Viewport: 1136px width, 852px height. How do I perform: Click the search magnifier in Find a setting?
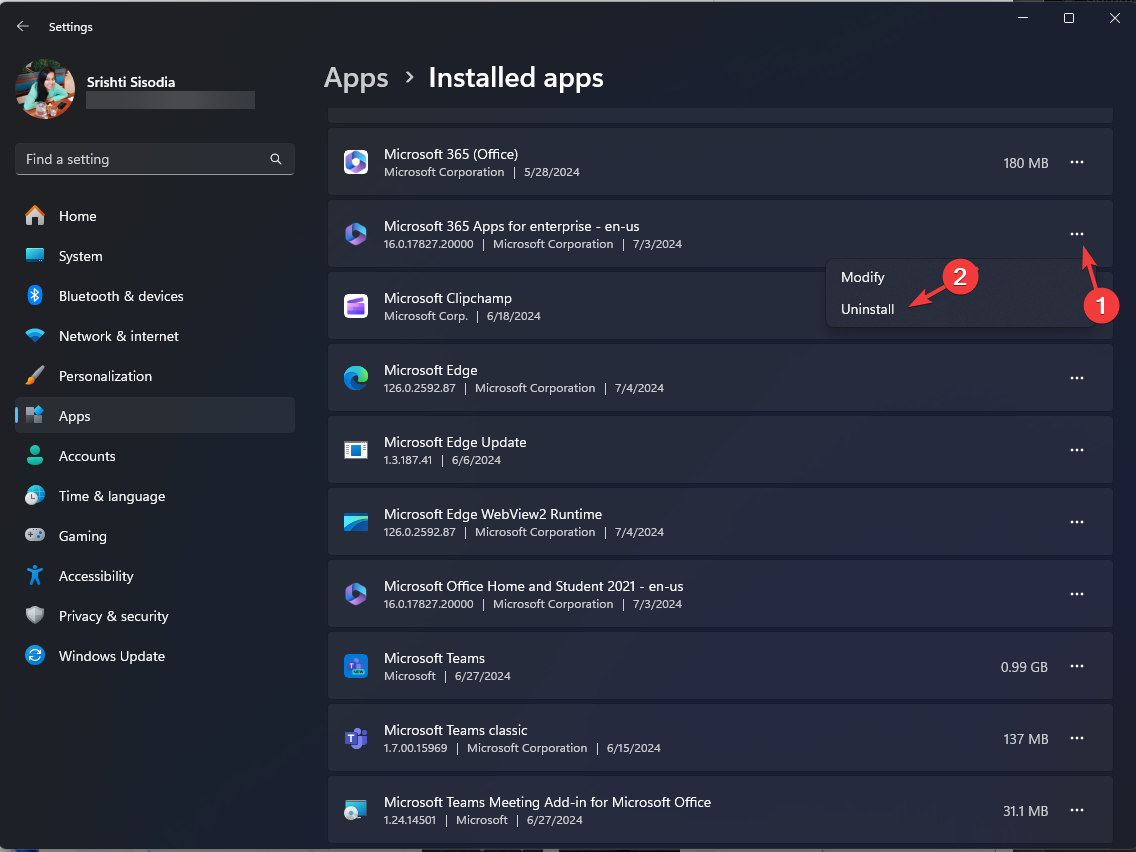coord(275,159)
